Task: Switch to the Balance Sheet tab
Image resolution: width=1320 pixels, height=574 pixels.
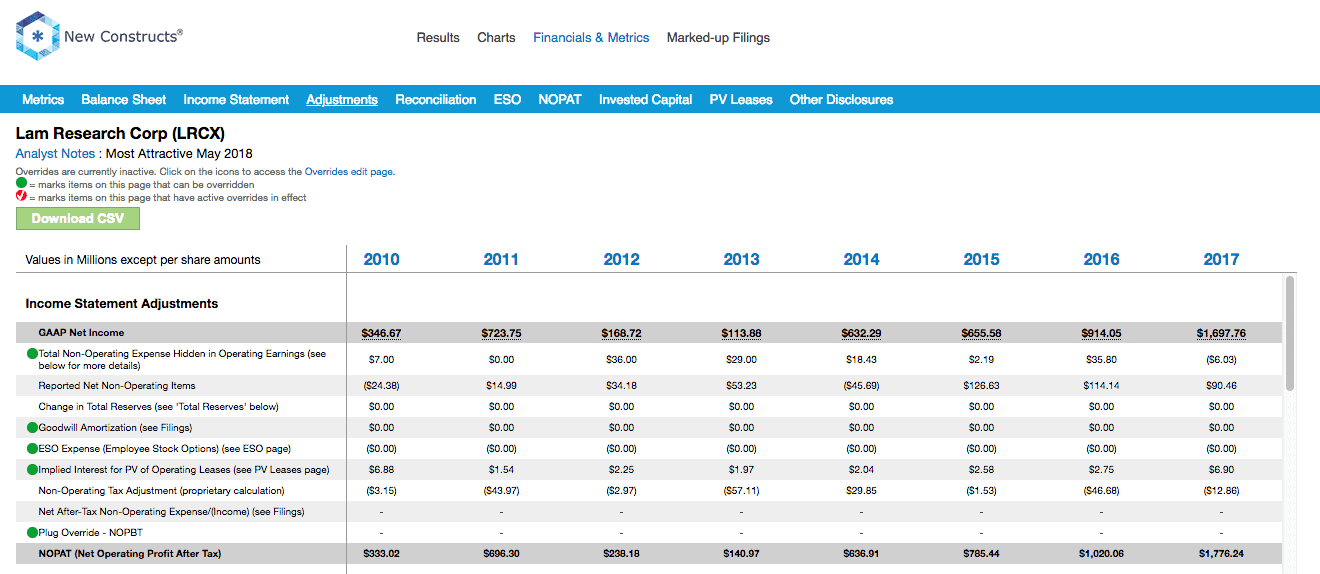Action: 124,99
